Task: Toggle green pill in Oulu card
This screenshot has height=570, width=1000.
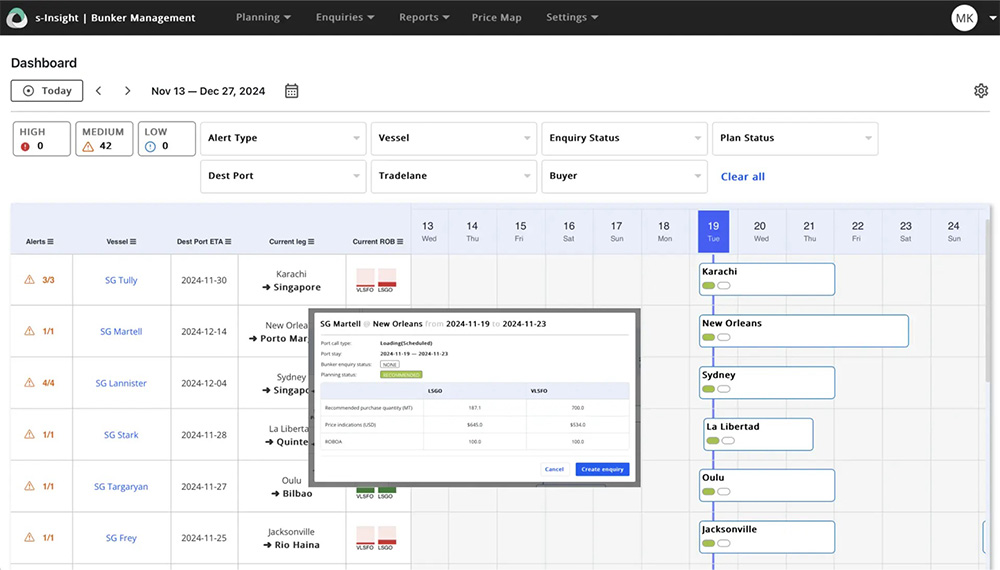Action: 709,492
